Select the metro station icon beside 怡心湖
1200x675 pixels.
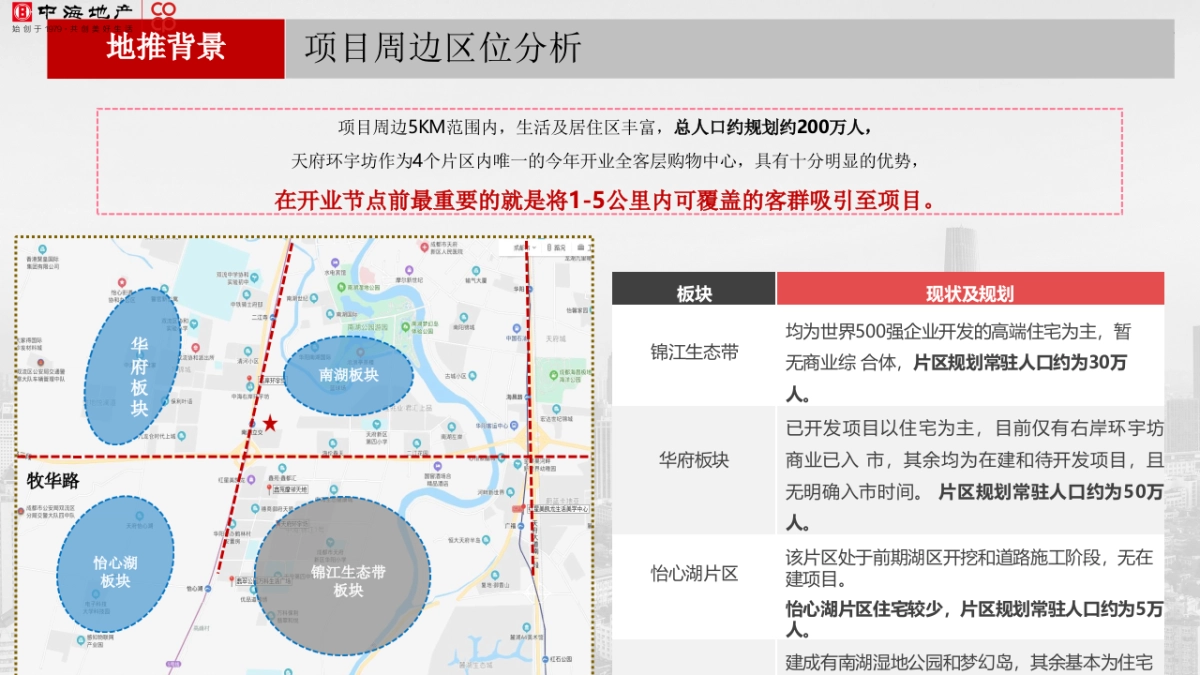208,589
